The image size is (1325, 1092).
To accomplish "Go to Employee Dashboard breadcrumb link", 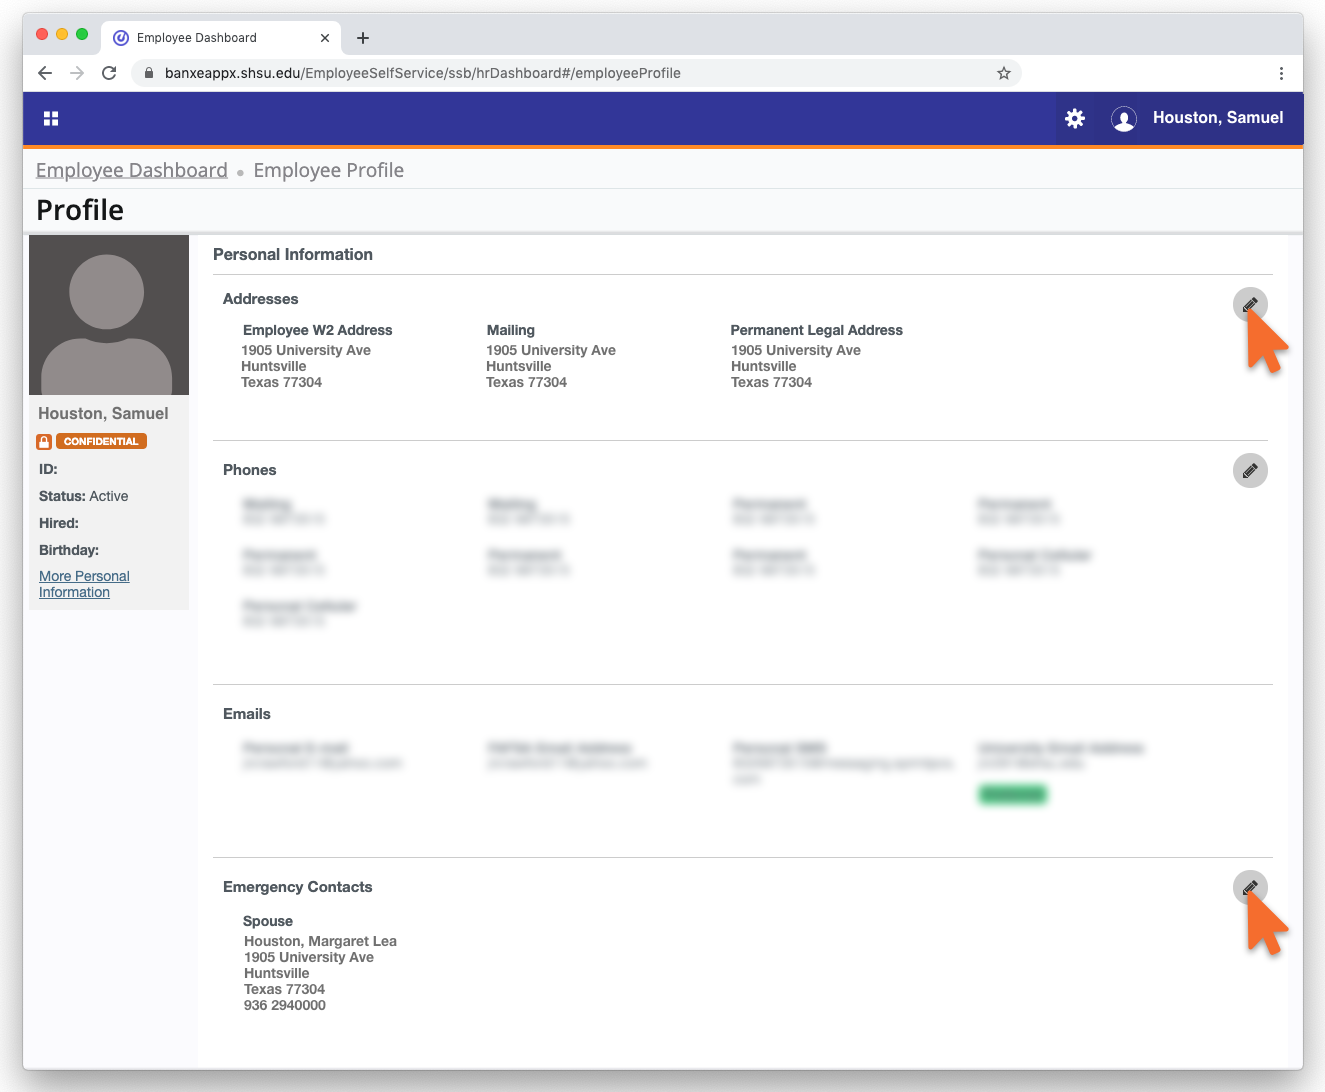I will click(131, 170).
